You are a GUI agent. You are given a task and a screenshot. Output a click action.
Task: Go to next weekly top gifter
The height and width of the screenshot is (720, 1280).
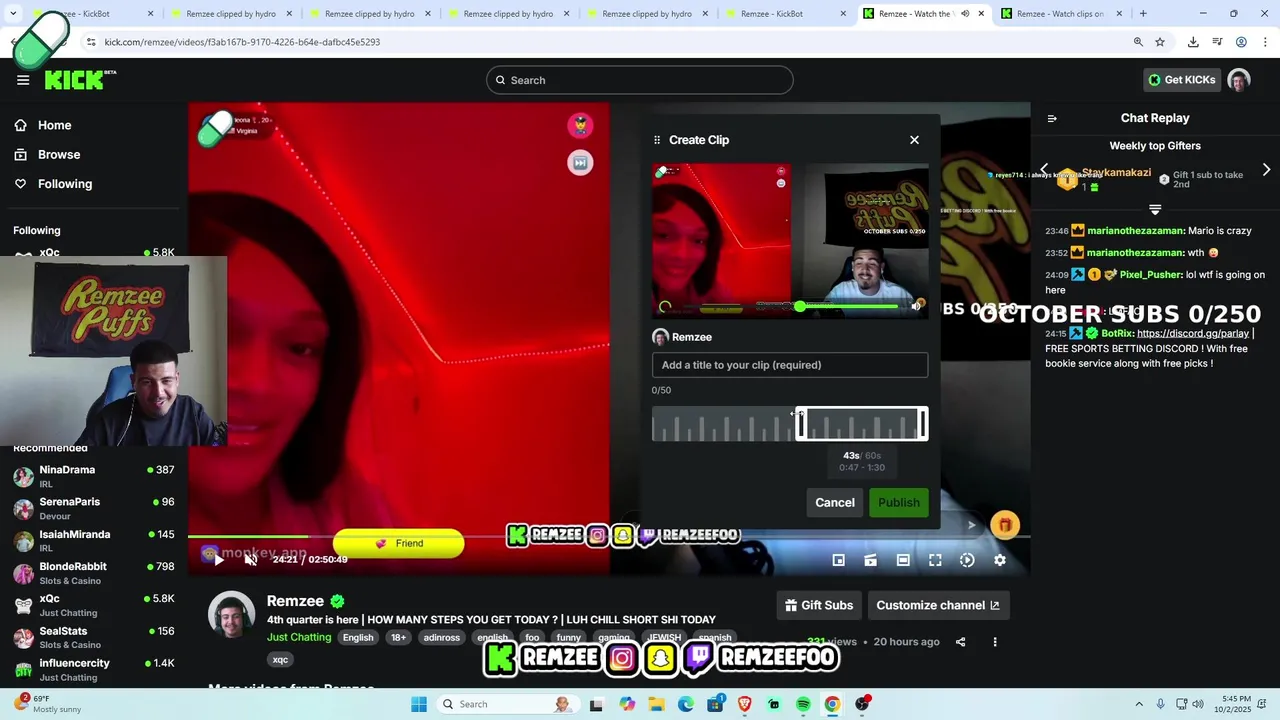[1266, 170]
